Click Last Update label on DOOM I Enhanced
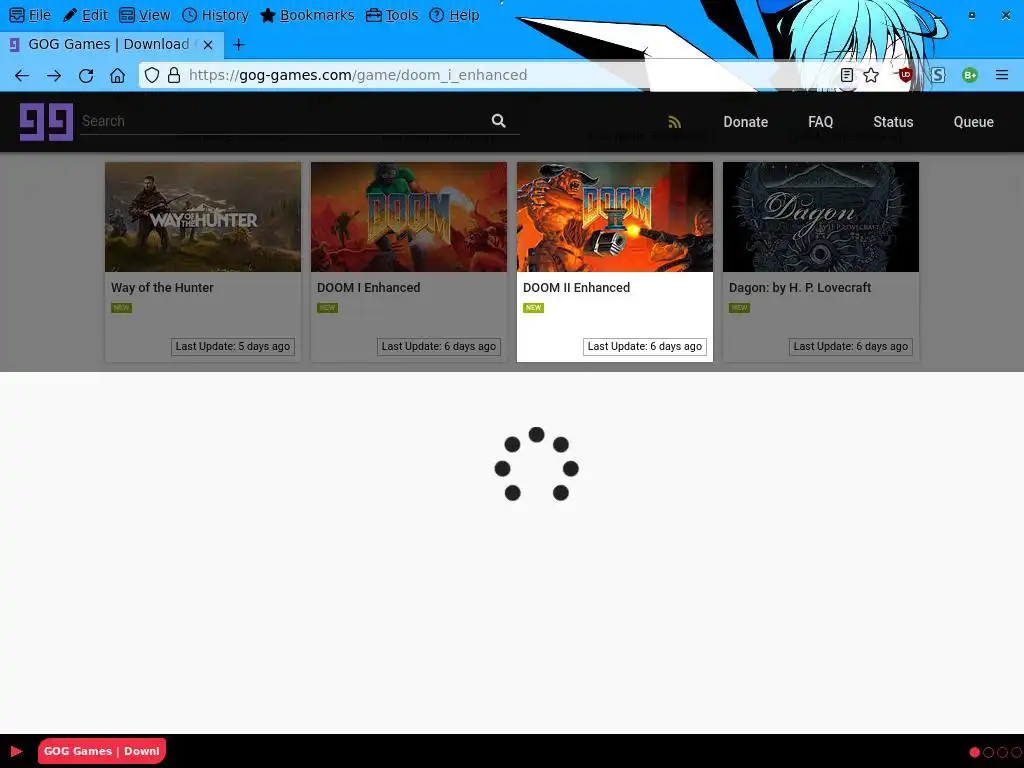Image resolution: width=1024 pixels, height=768 pixels. click(x=439, y=347)
